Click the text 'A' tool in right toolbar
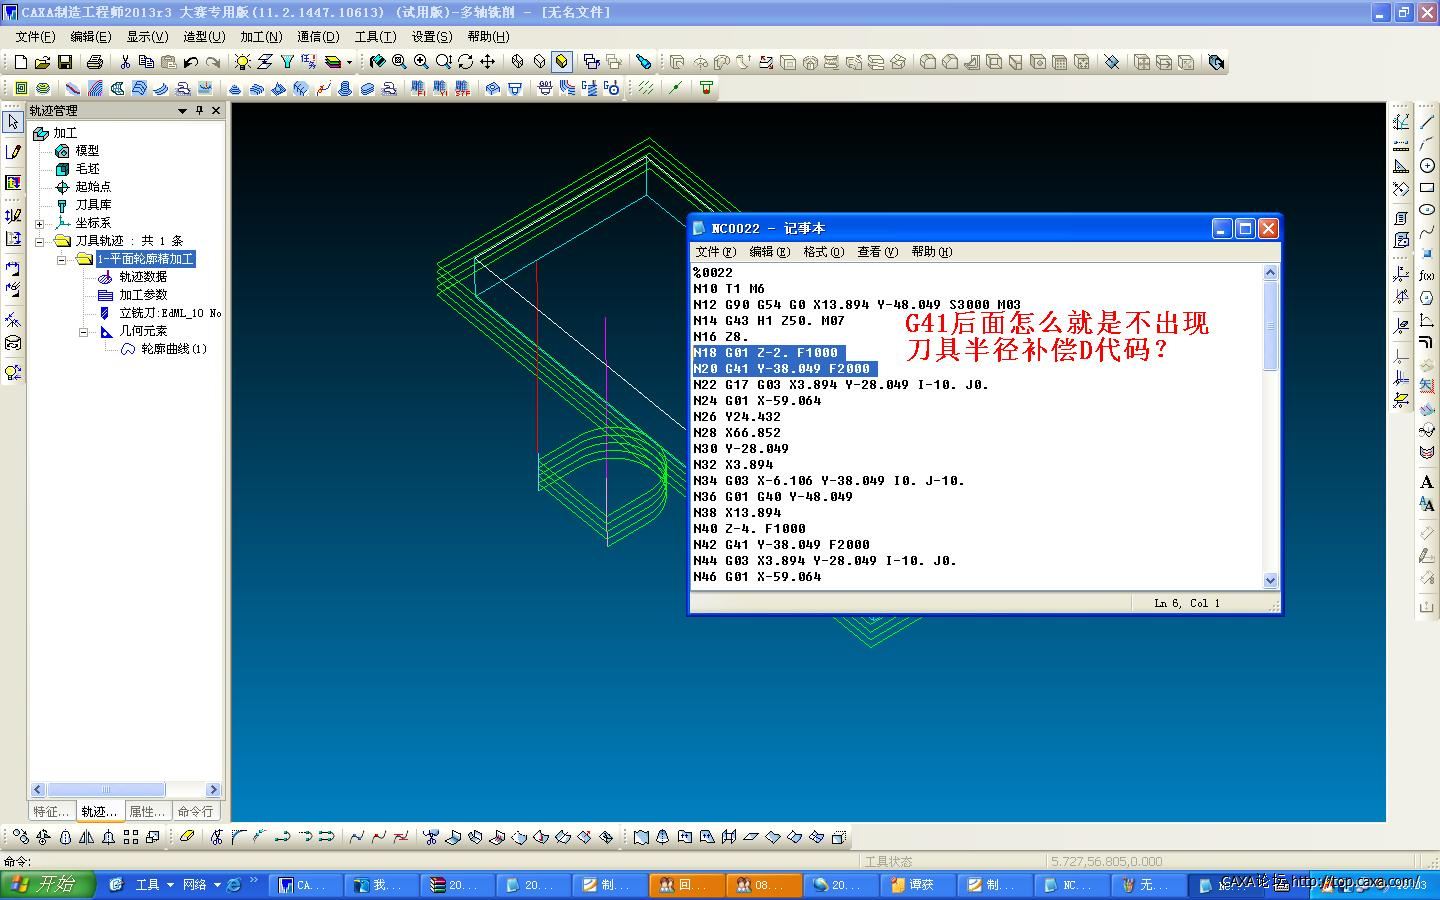The width and height of the screenshot is (1440, 900). pos(1426,482)
